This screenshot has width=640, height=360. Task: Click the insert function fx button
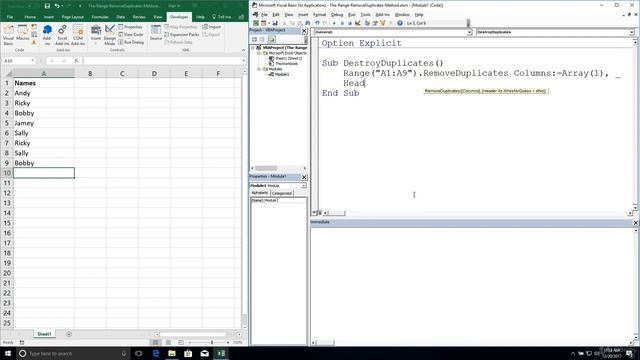click(x=76, y=61)
